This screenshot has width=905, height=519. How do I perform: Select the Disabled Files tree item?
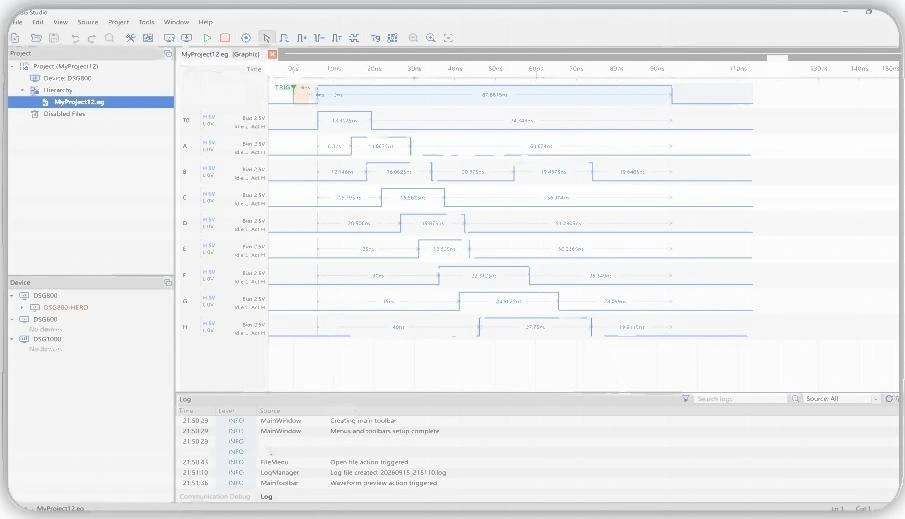point(64,114)
